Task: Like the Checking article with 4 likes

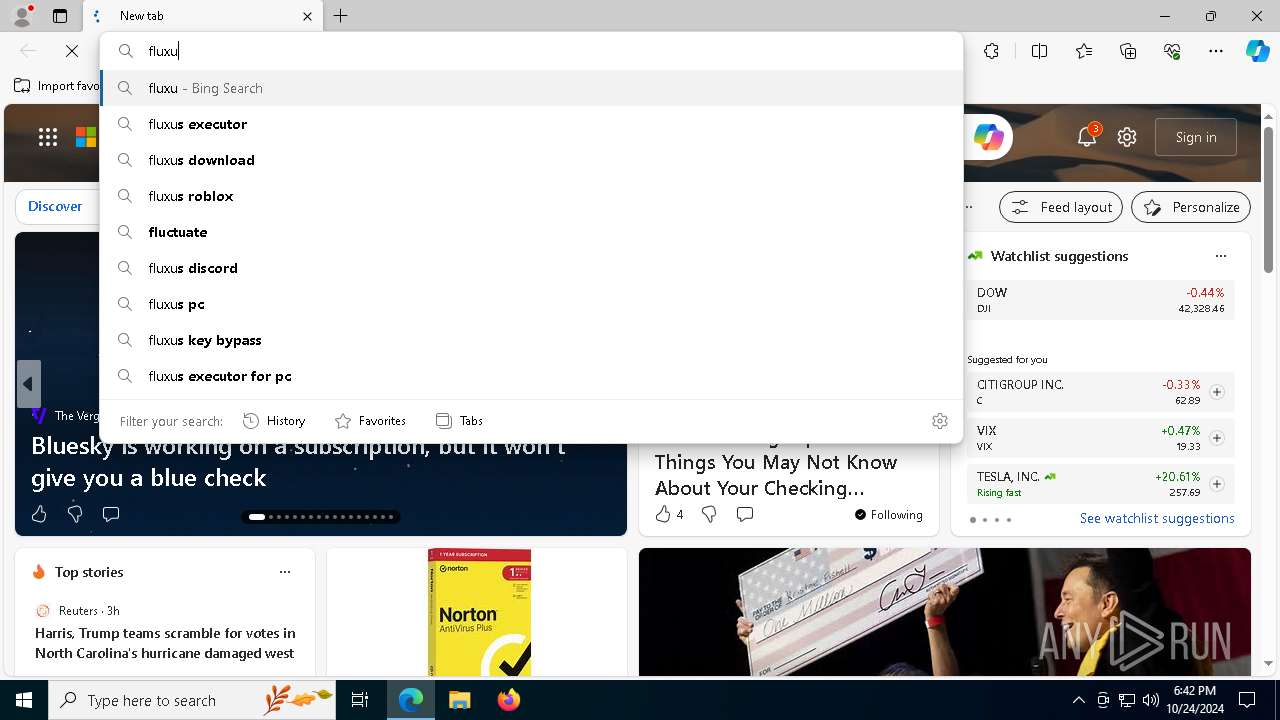Action: tap(669, 514)
